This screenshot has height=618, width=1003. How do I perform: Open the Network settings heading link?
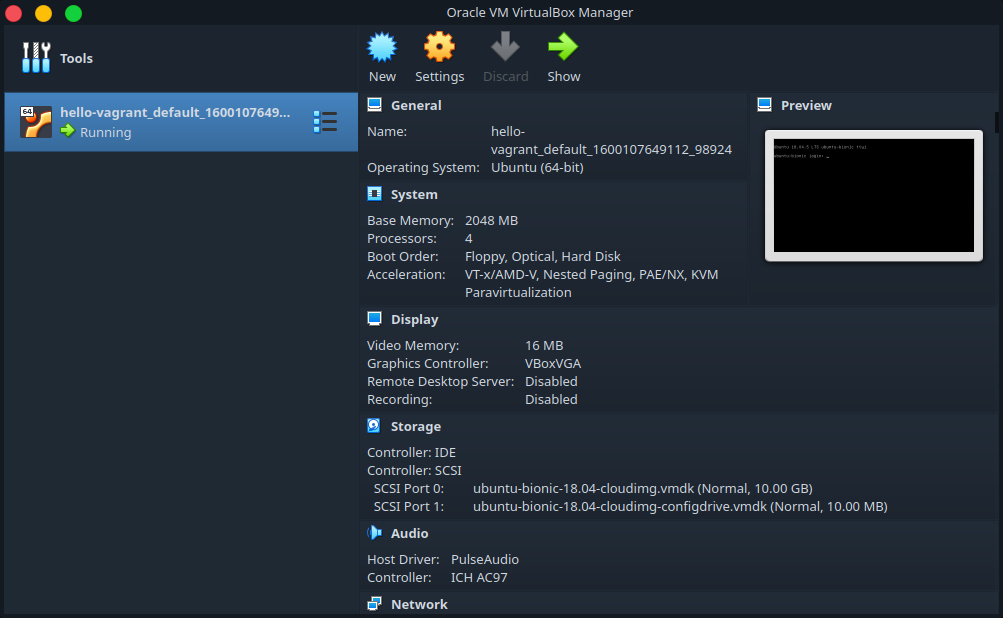coord(419,604)
